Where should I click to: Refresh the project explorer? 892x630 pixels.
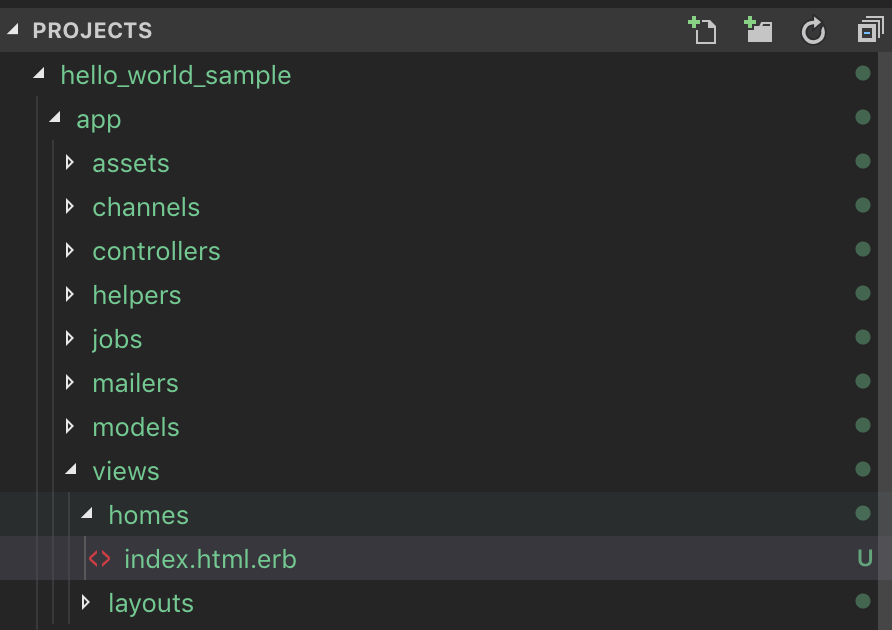[x=813, y=31]
